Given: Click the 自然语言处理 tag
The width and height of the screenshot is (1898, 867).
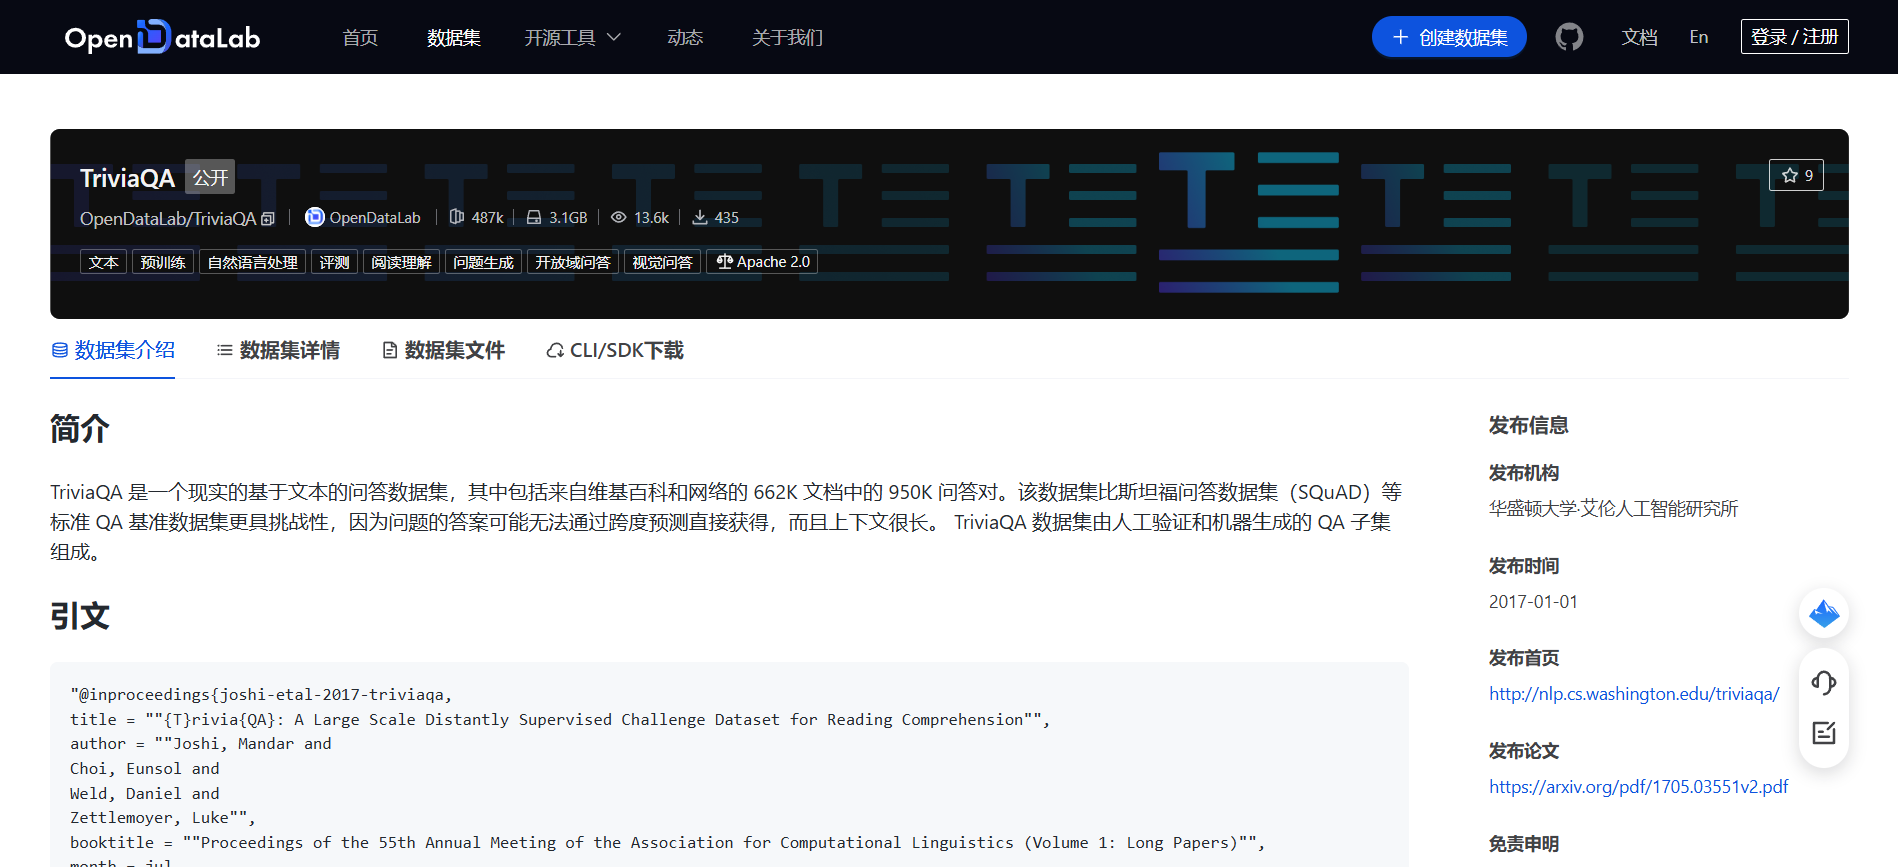Looking at the screenshot, I should (x=252, y=262).
